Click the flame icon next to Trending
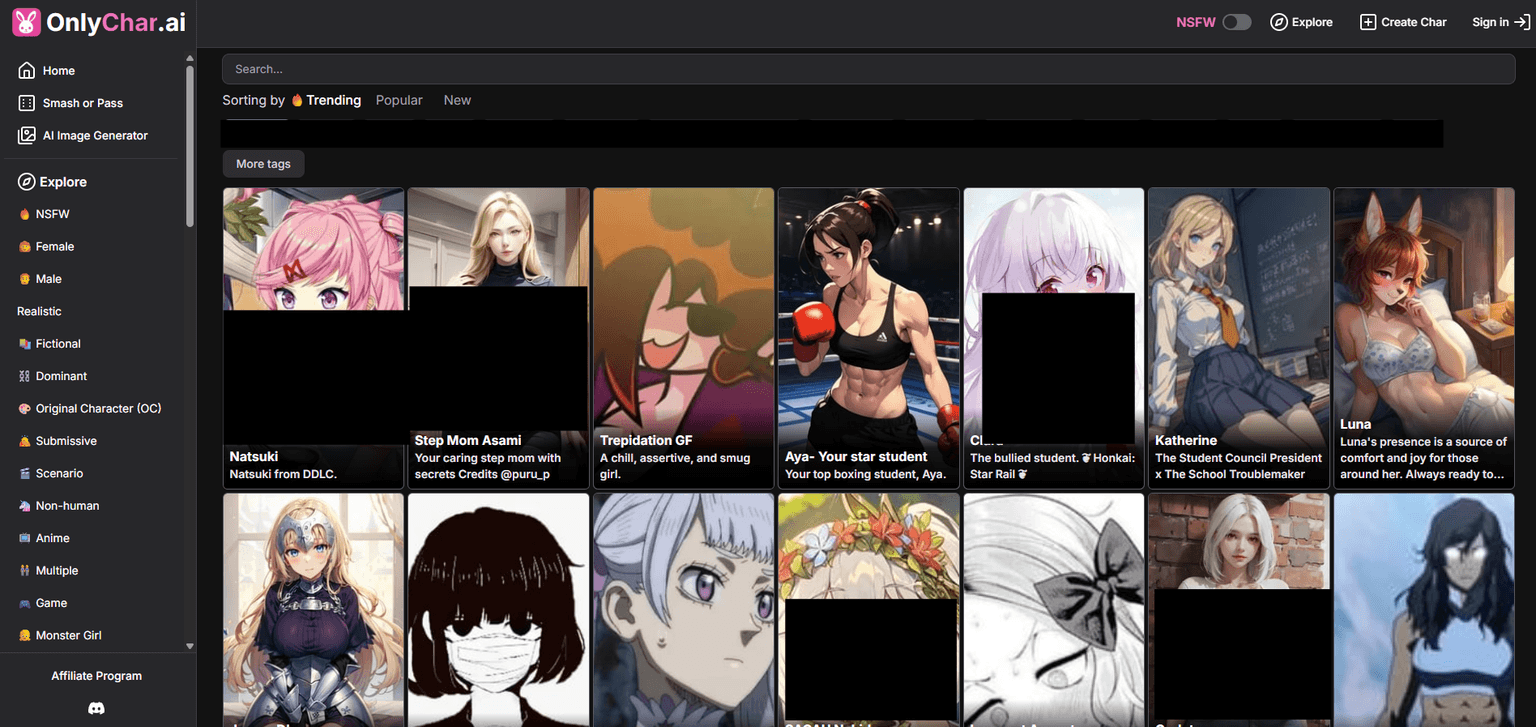This screenshot has width=1536, height=727. click(297, 100)
